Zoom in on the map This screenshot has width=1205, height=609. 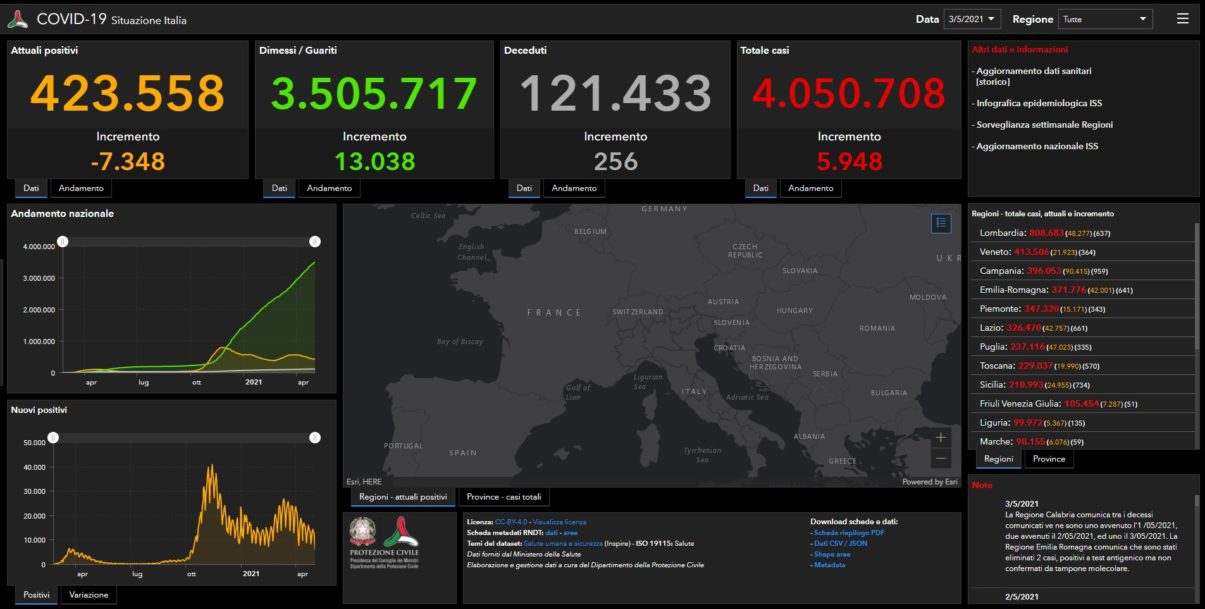[941, 437]
